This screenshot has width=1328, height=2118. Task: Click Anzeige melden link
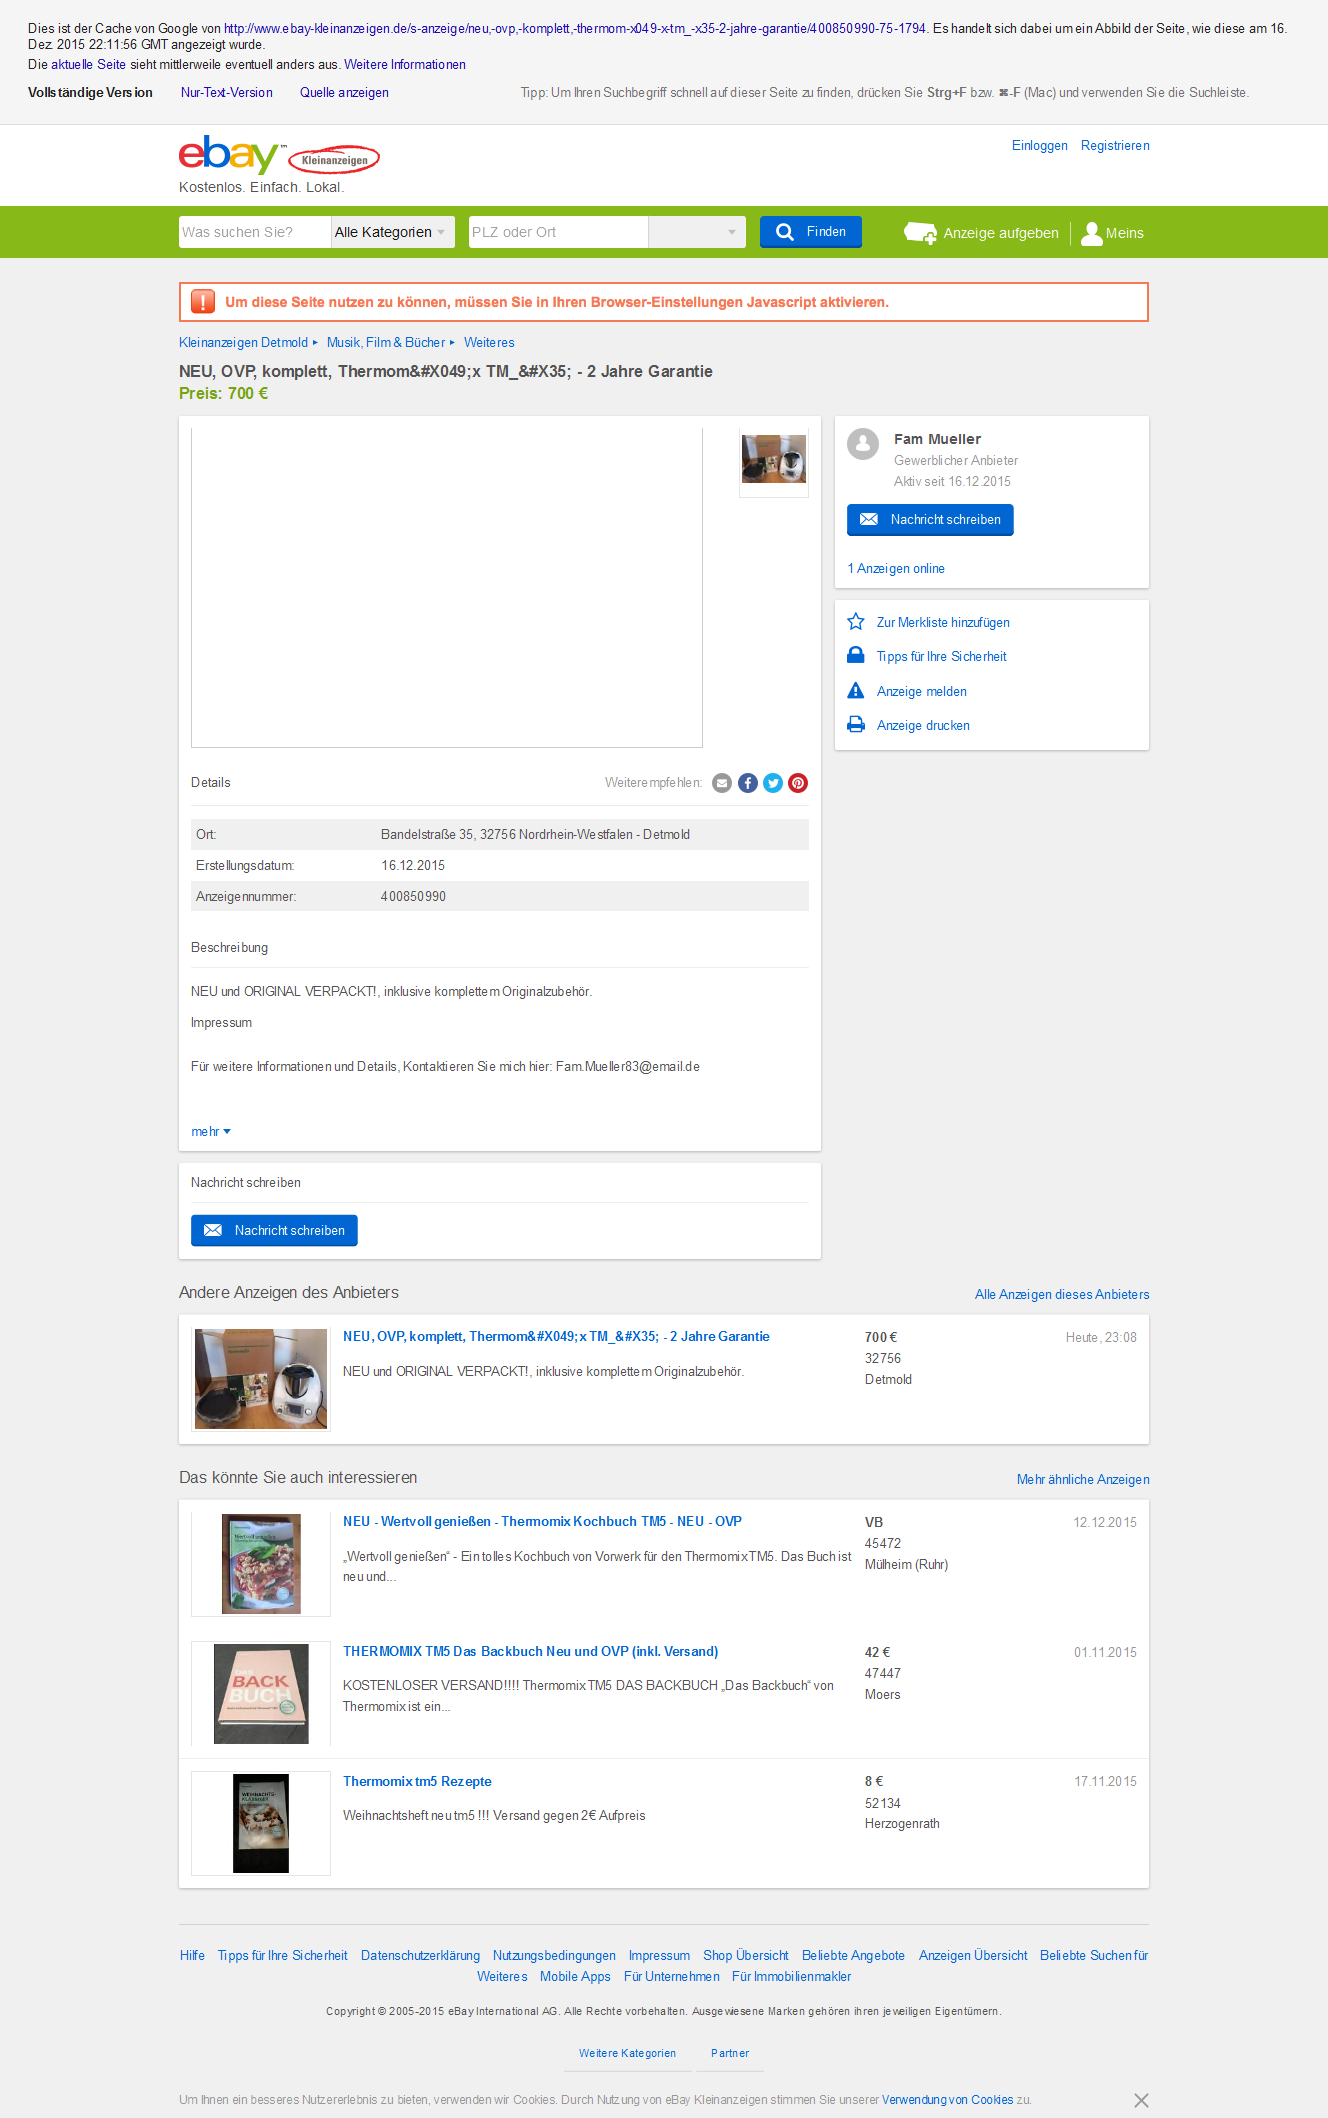tap(922, 692)
